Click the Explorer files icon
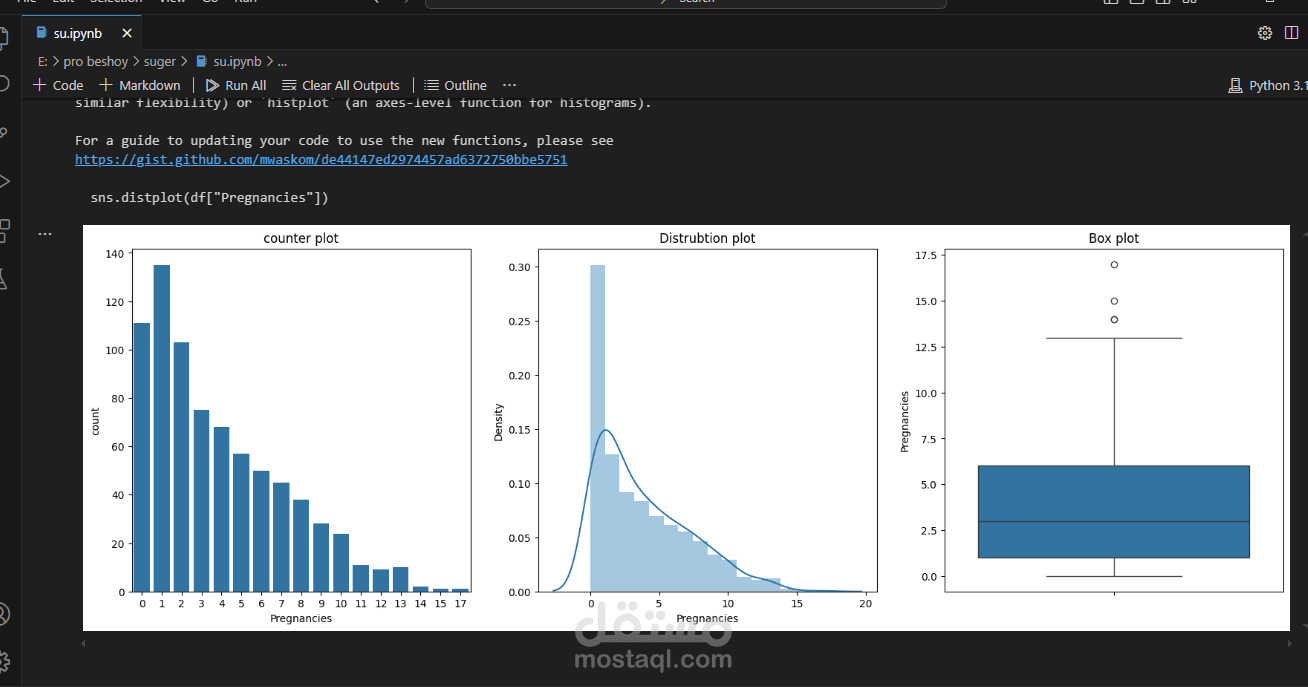This screenshot has width=1308, height=687. (3, 38)
